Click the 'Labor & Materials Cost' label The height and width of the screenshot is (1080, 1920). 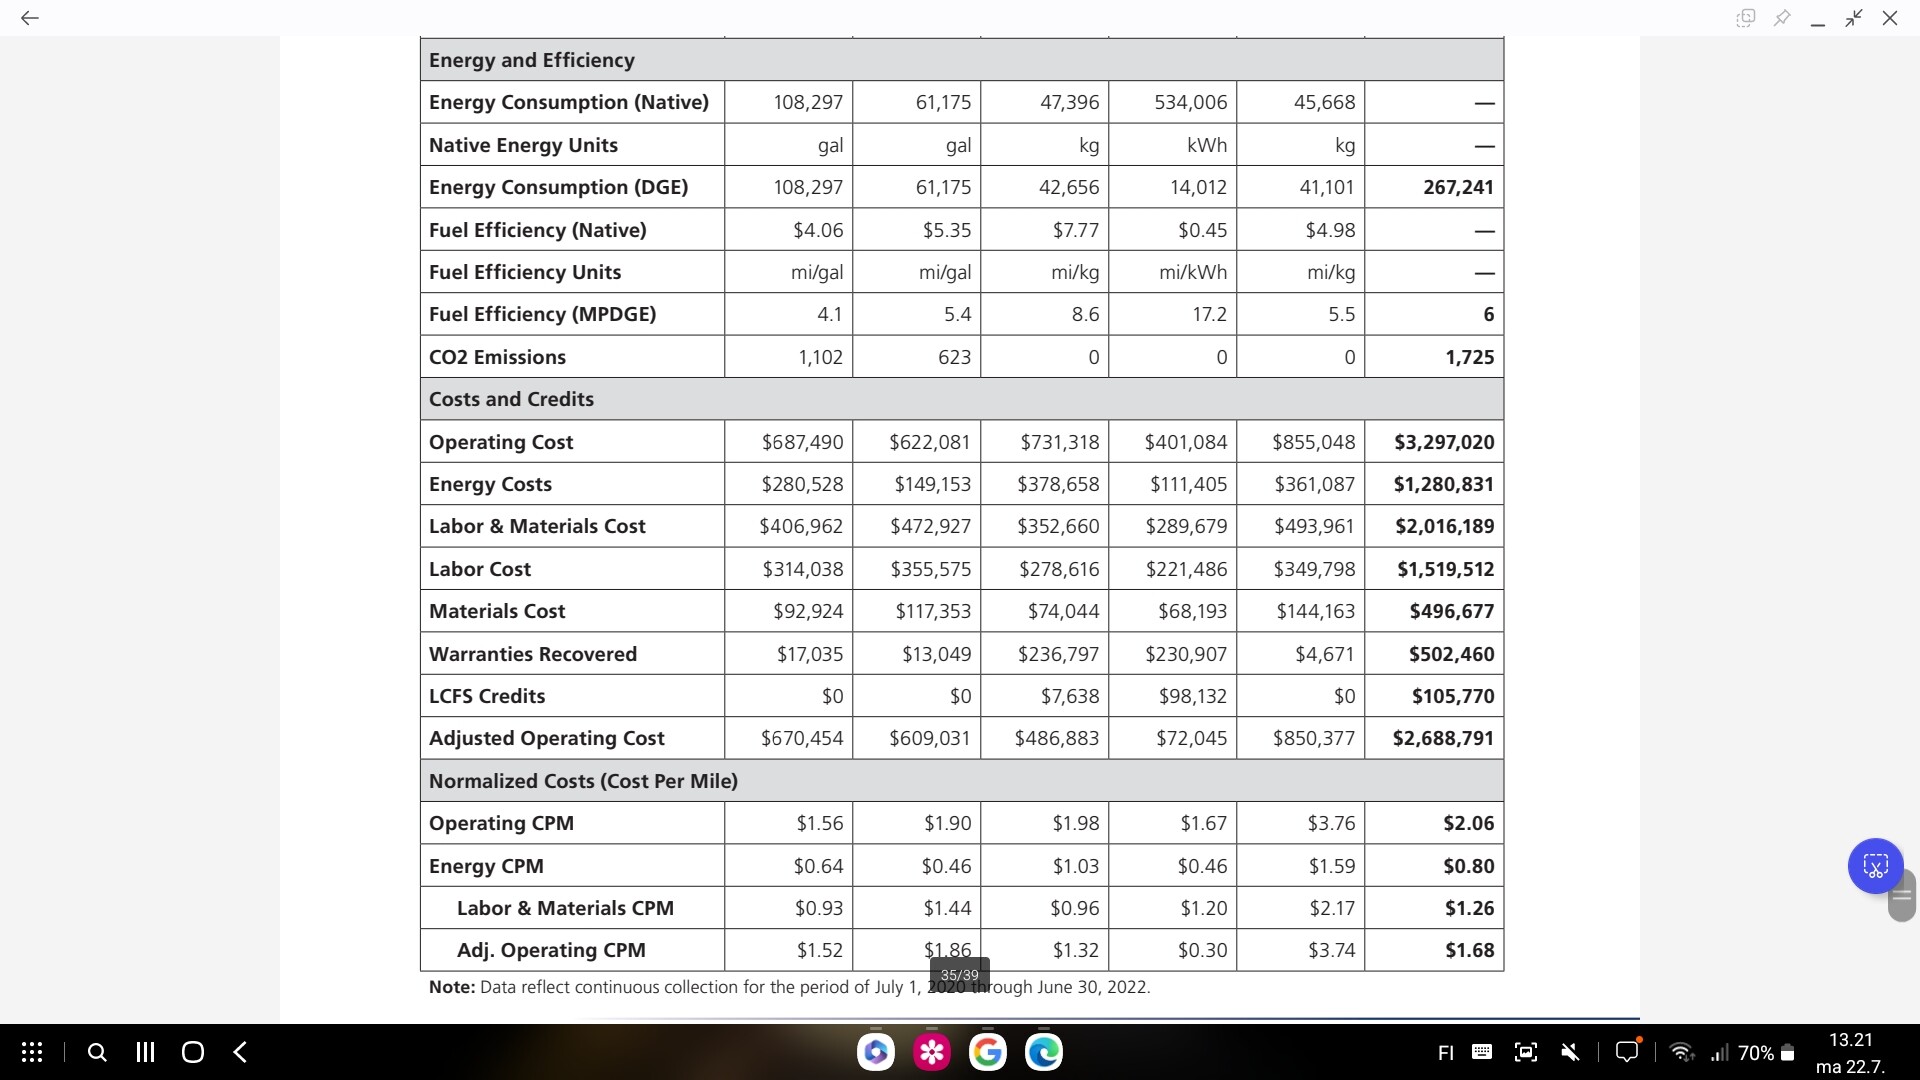(537, 526)
